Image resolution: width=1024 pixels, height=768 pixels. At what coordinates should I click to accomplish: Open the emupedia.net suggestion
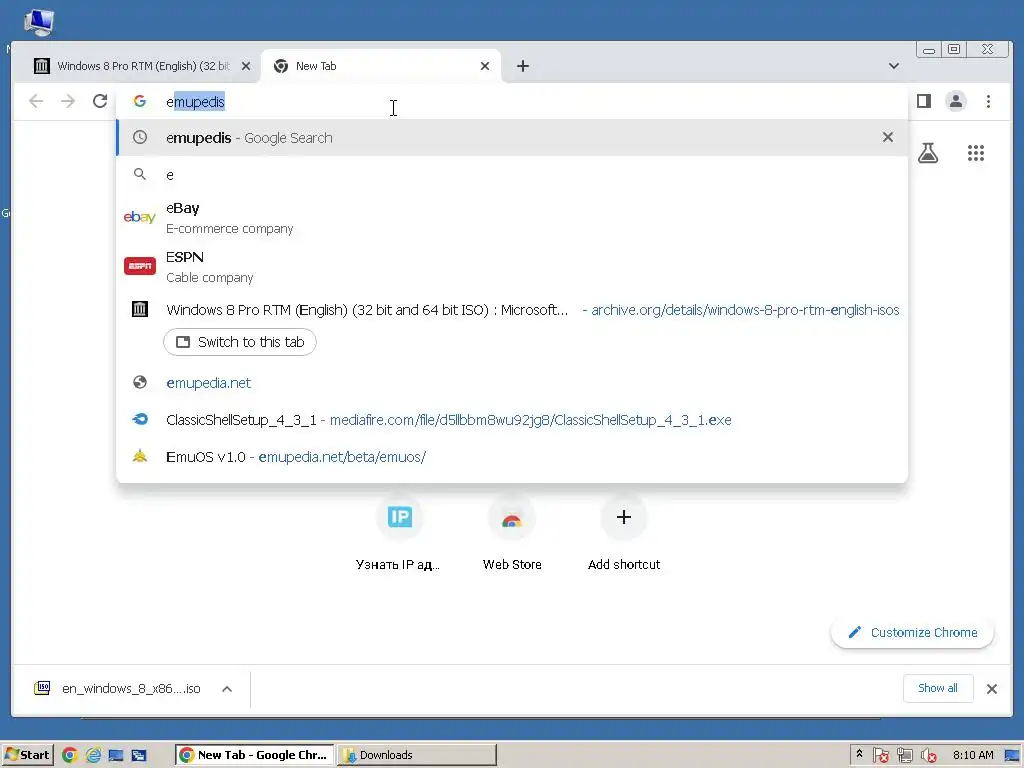tap(512, 383)
